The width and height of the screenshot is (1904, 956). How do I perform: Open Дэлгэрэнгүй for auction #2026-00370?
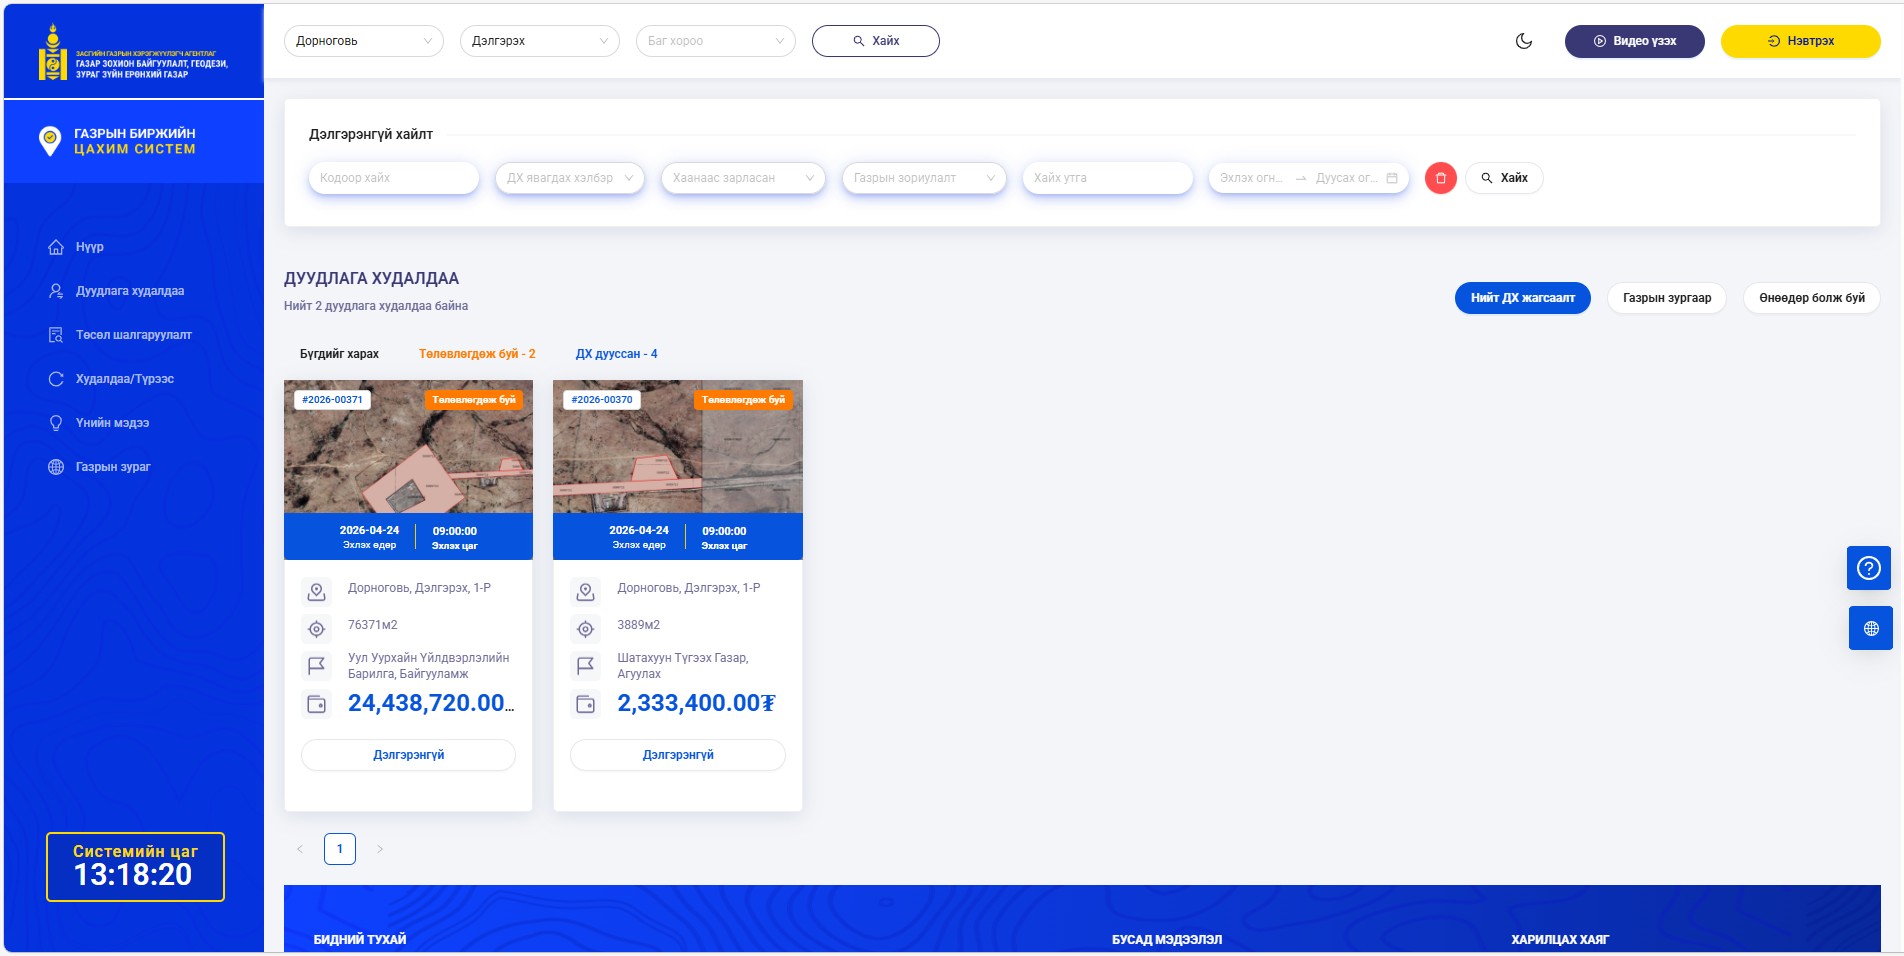[x=677, y=755]
